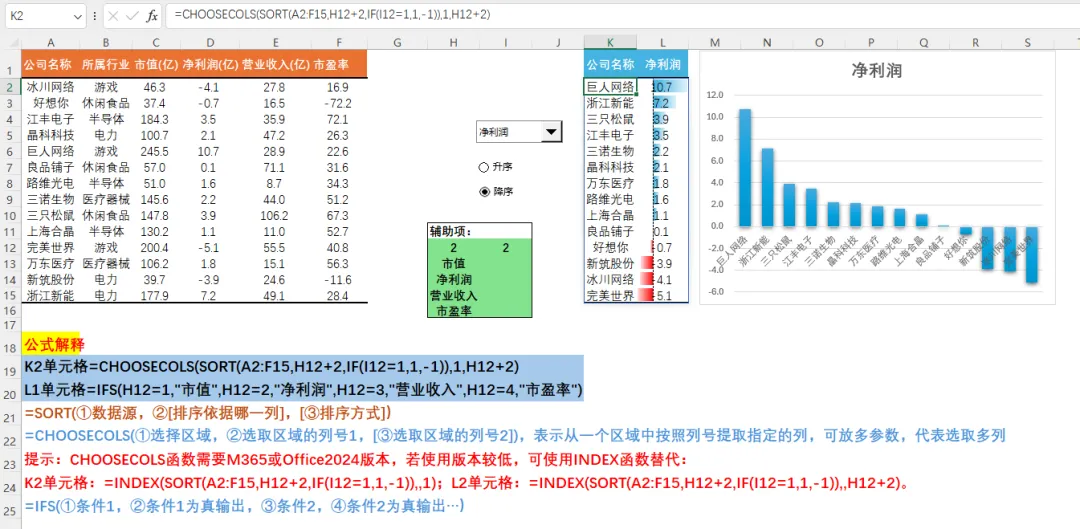Click the 营业收入(亿) header cell
This screenshot has width=1080, height=529.
coord(274,65)
